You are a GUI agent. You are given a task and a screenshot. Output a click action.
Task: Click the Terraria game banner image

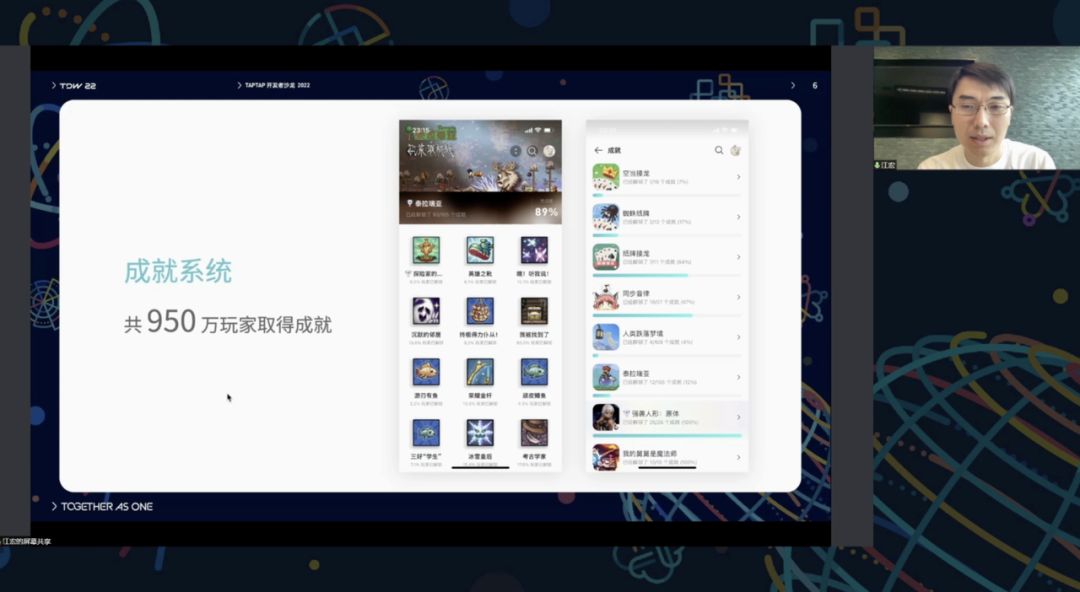tap(480, 172)
